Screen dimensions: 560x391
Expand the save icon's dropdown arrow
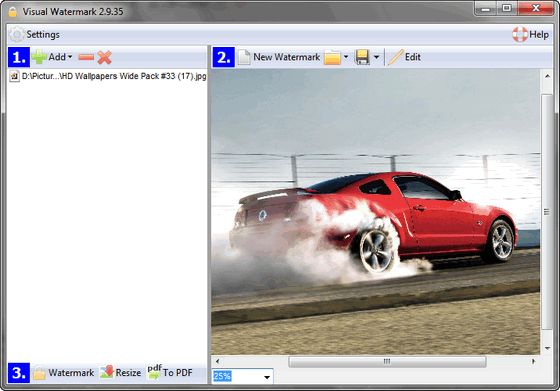tap(376, 57)
